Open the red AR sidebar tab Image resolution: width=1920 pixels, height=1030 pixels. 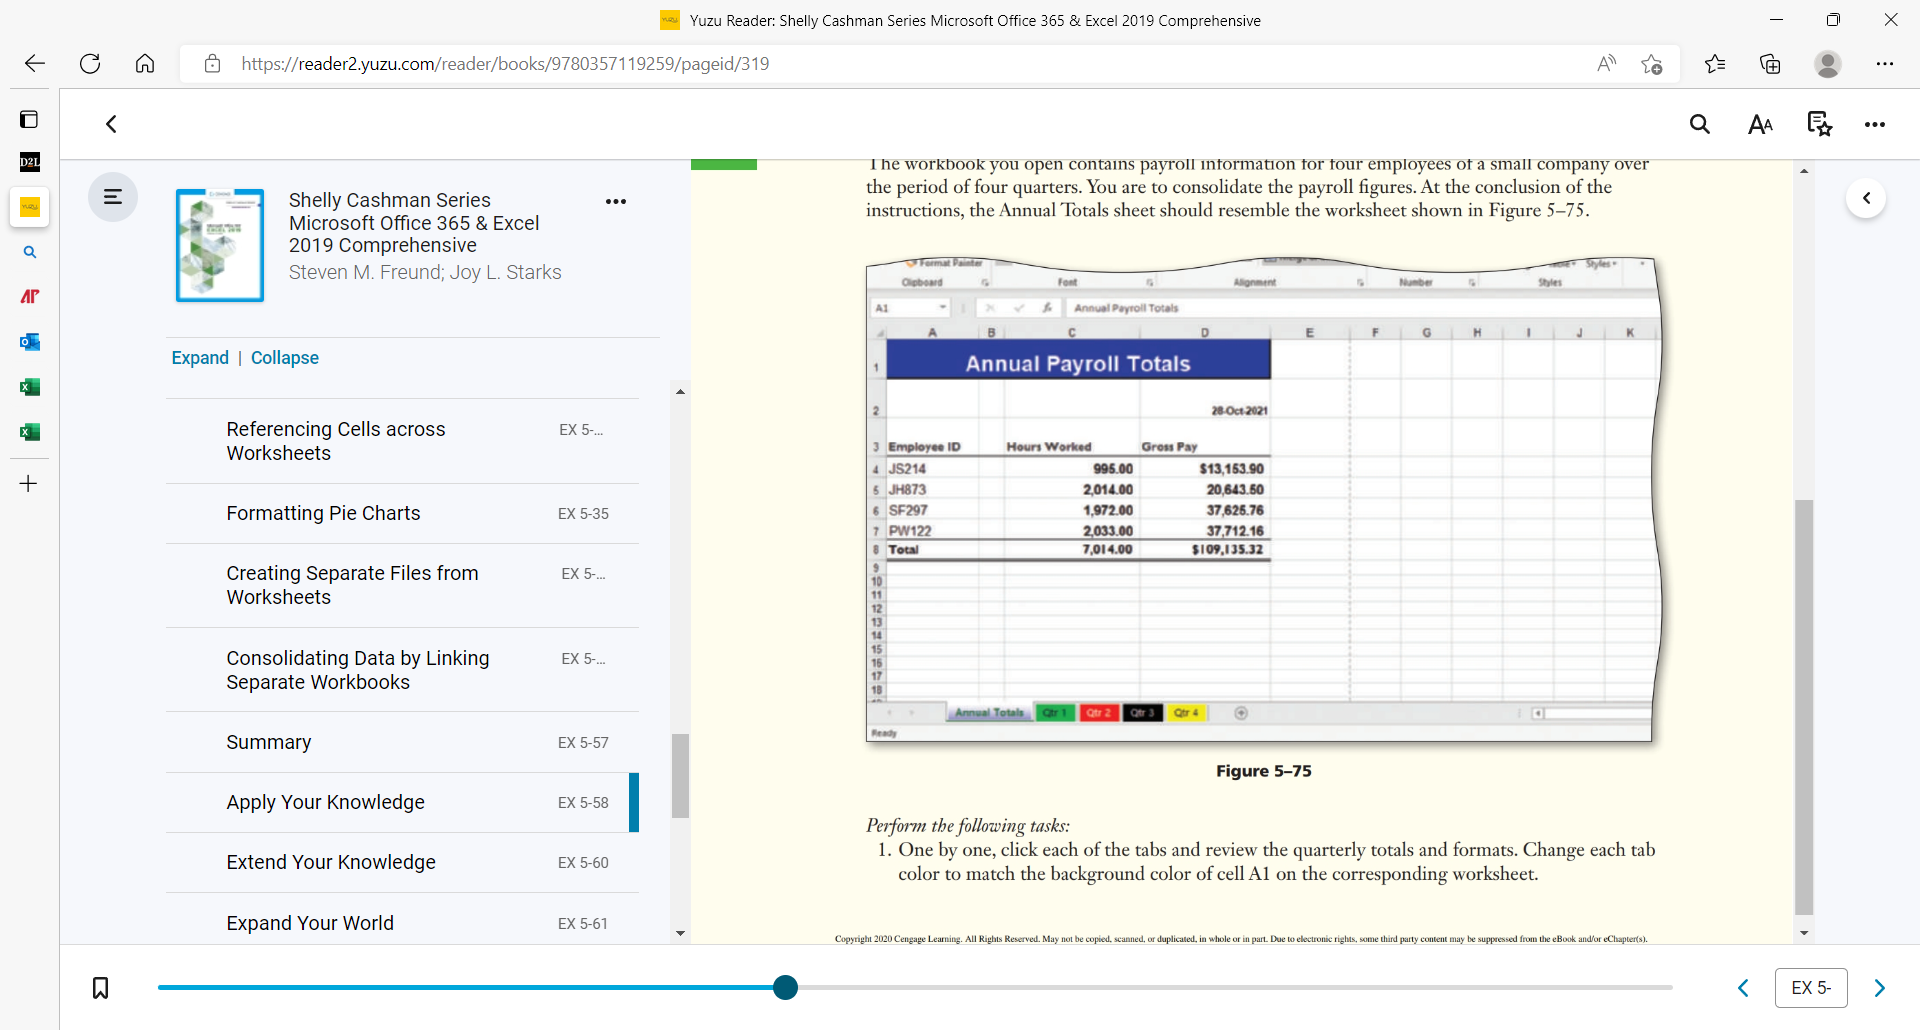point(30,296)
